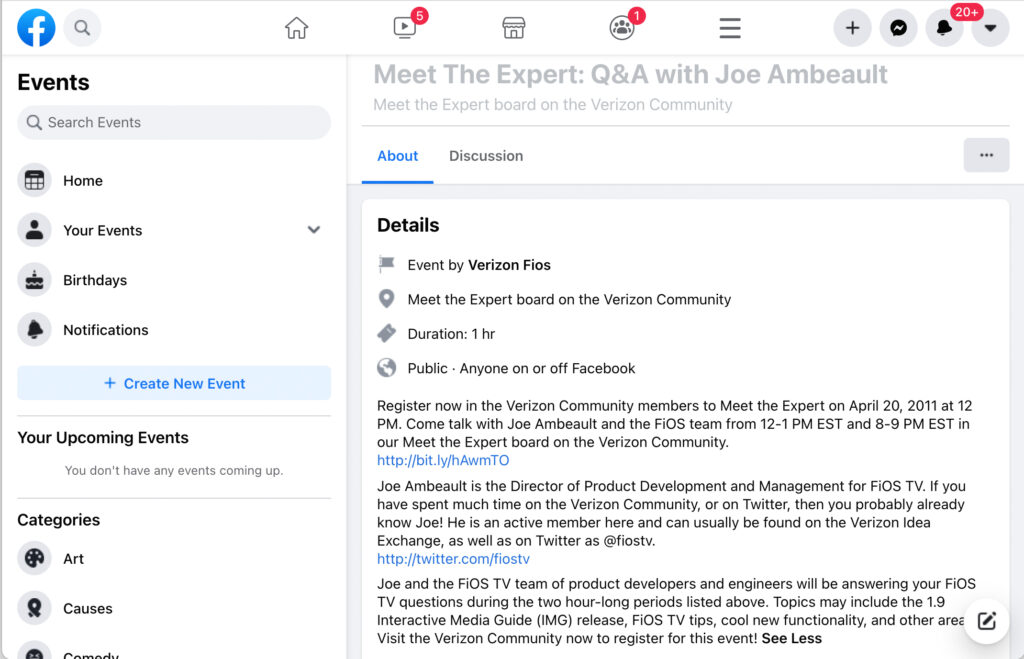Open the Facebook search magnifier

[x=82, y=27]
